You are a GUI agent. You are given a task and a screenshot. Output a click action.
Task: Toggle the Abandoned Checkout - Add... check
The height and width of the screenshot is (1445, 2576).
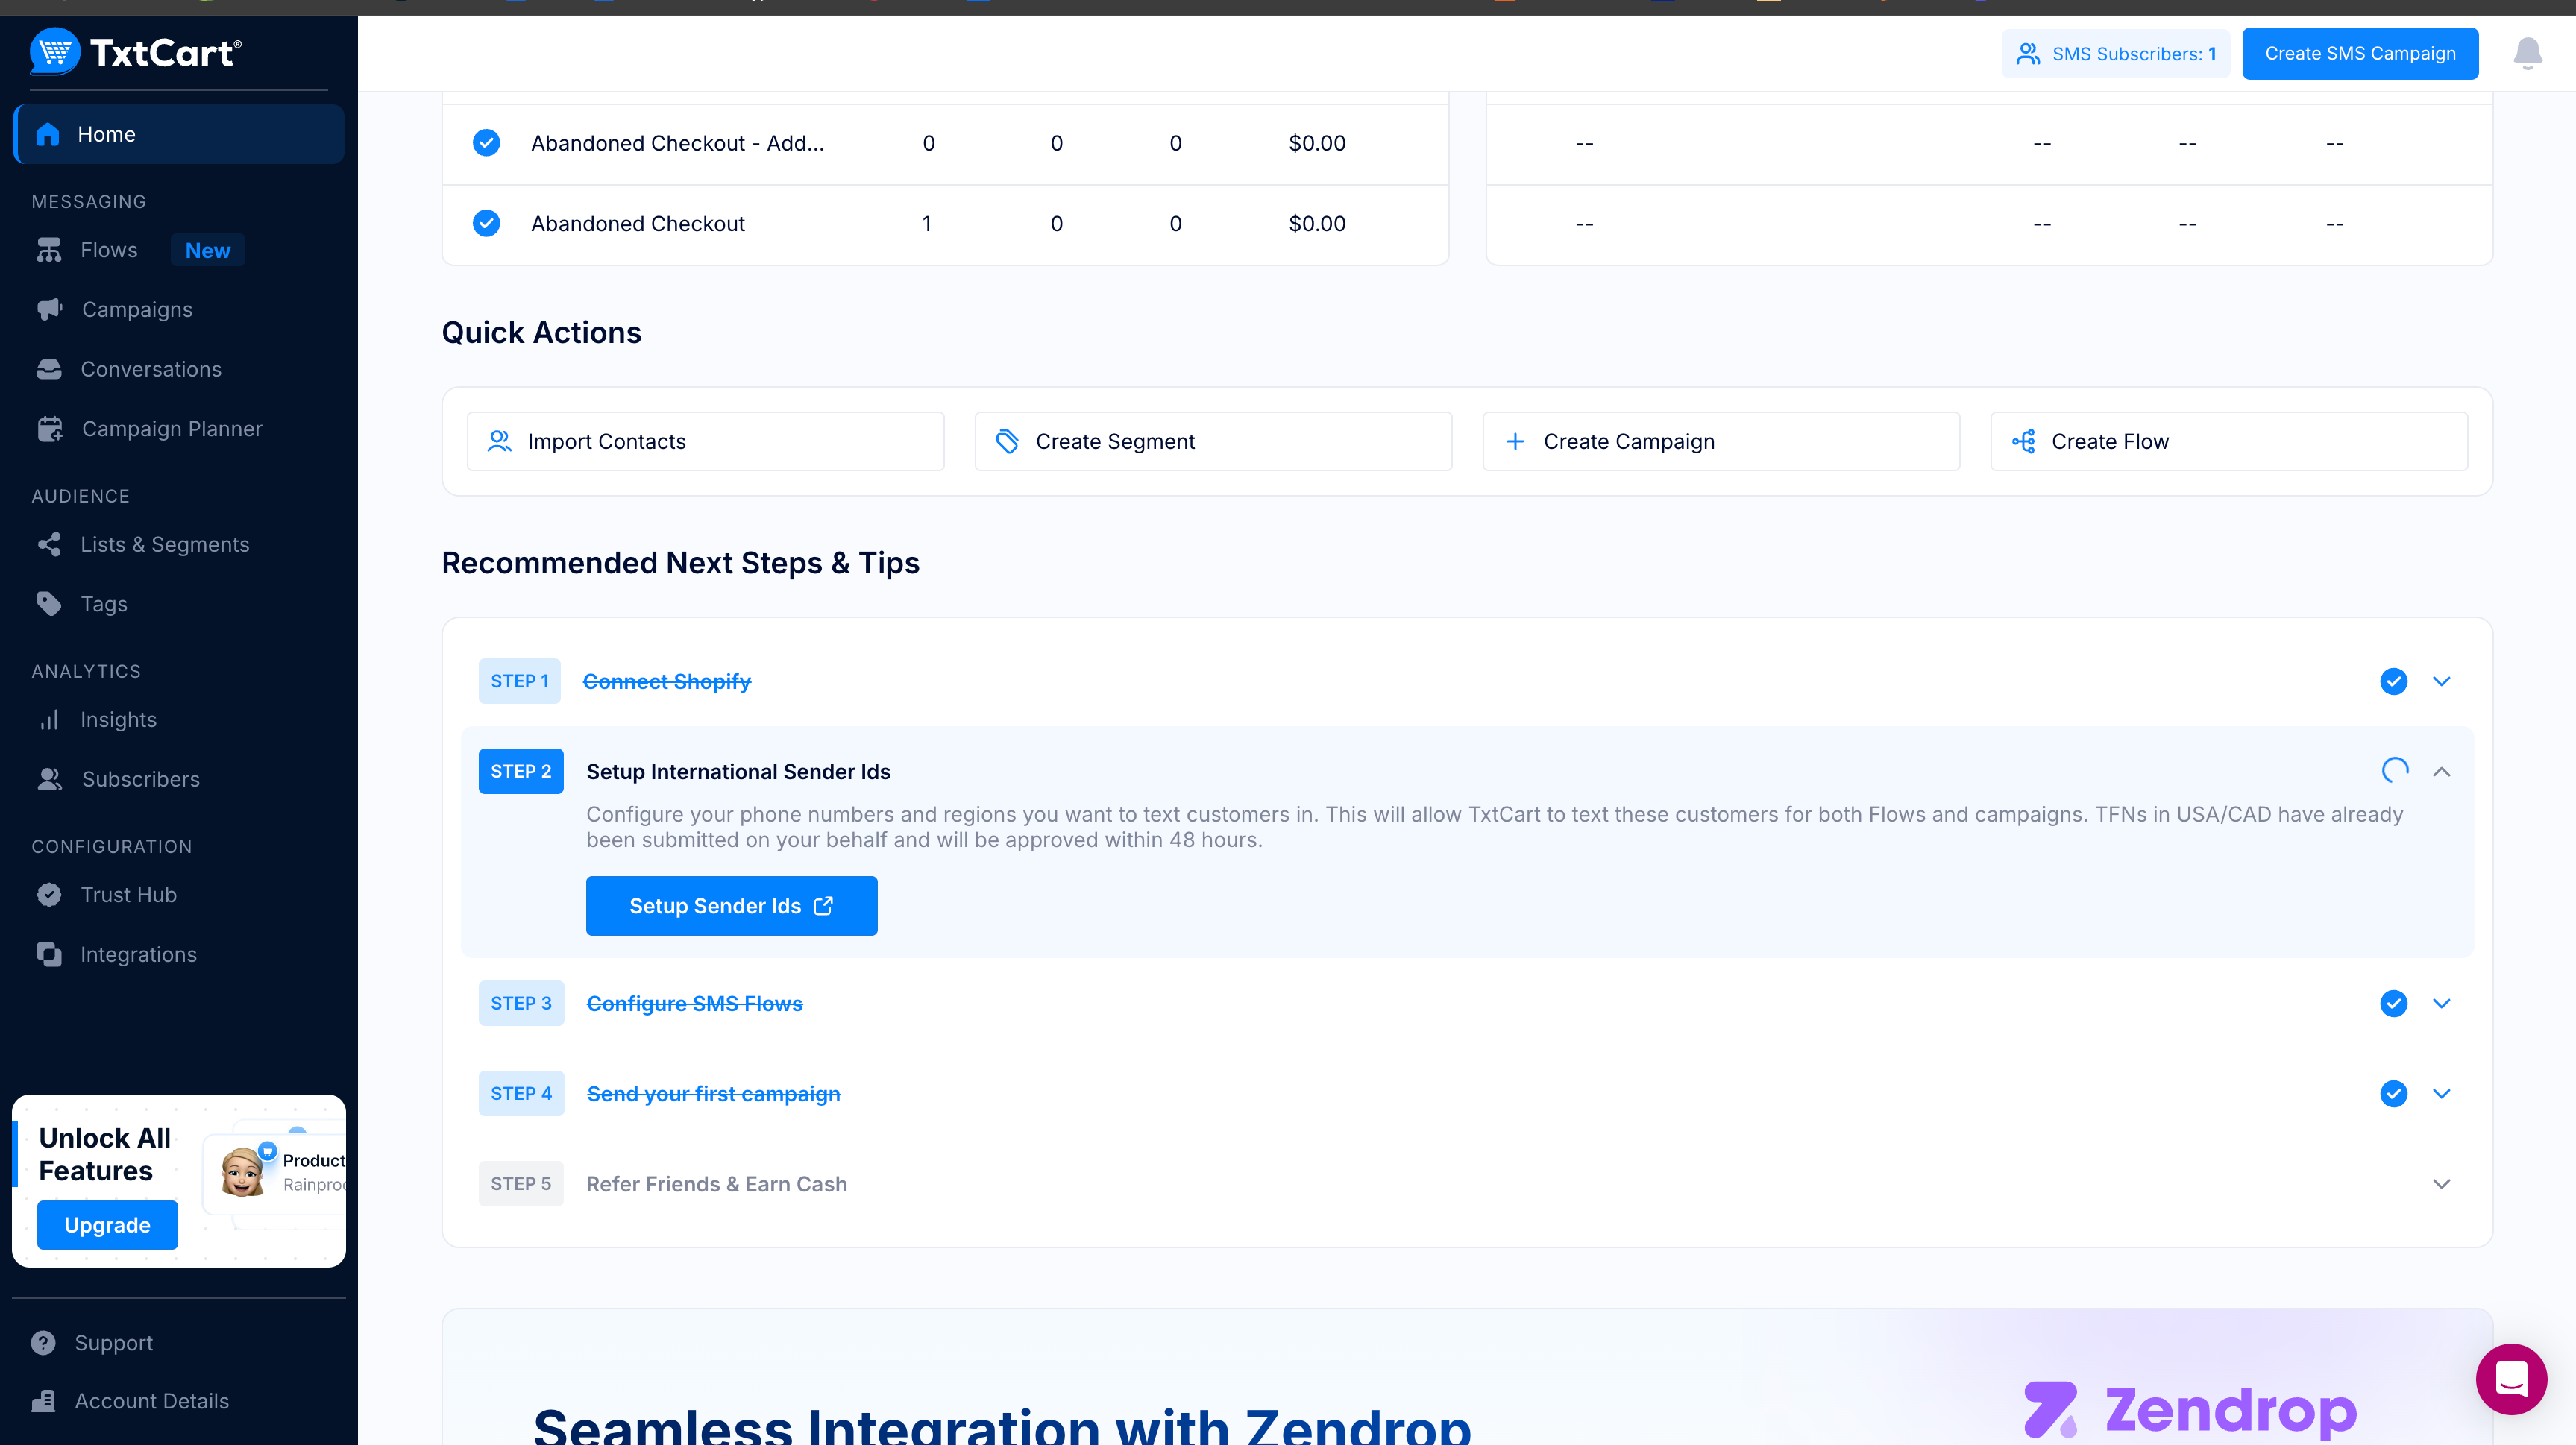click(x=486, y=143)
